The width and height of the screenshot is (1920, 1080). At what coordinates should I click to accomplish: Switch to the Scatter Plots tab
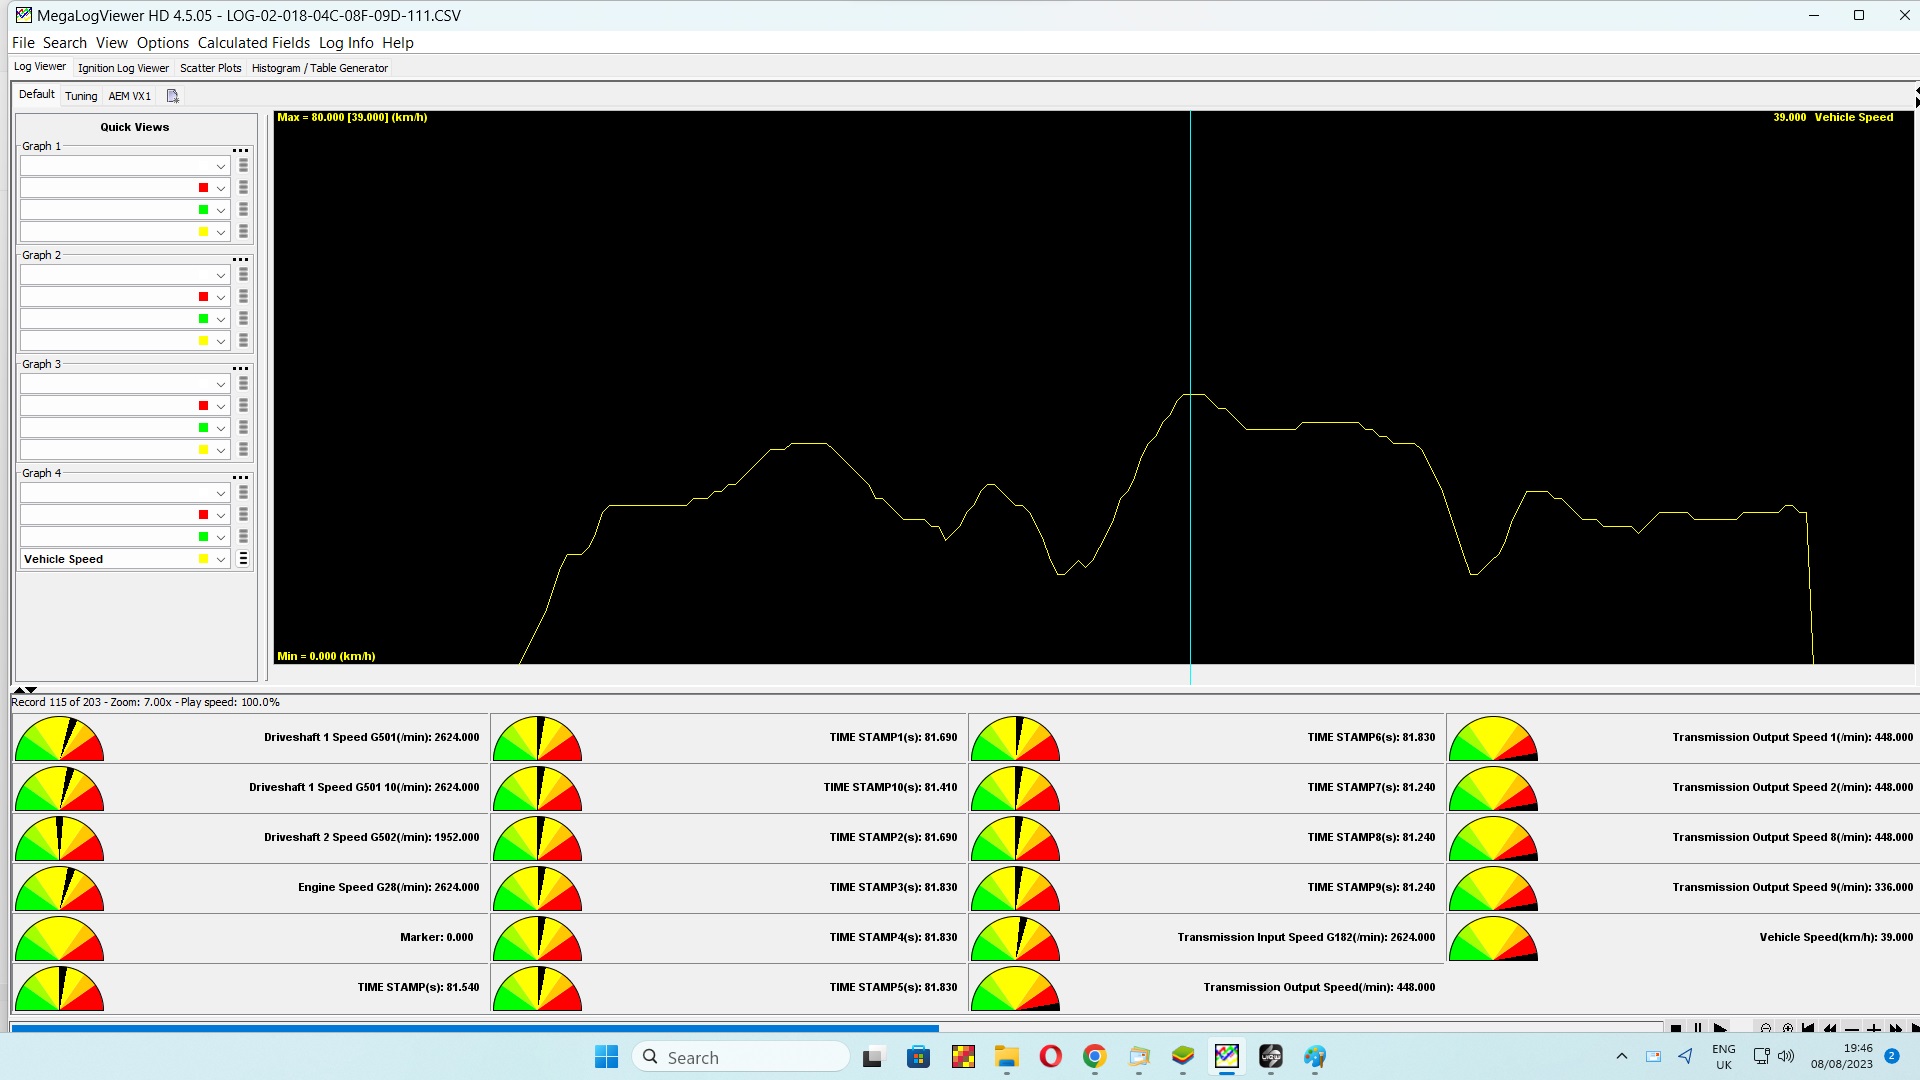pyautogui.click(x=210, y=68)
